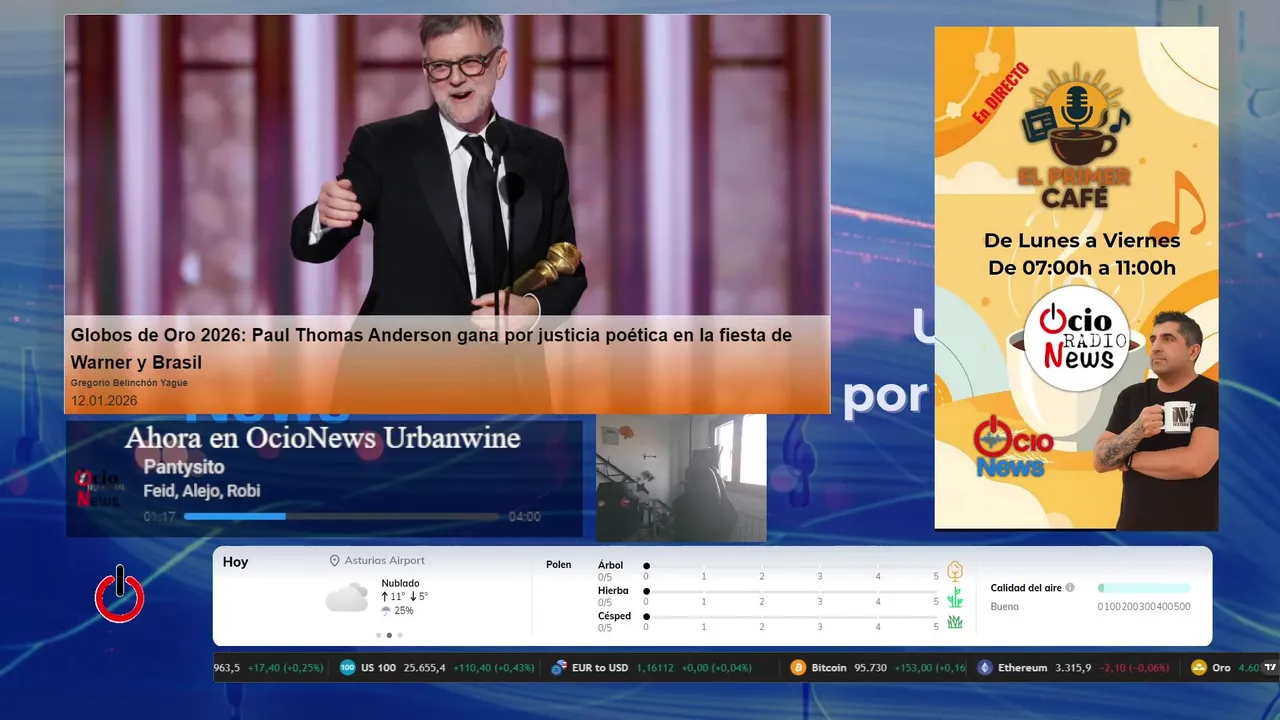The image size is (1280, 720).
Task: Click the Hierba plant pollen icon
Action: [x=955, y=597]
